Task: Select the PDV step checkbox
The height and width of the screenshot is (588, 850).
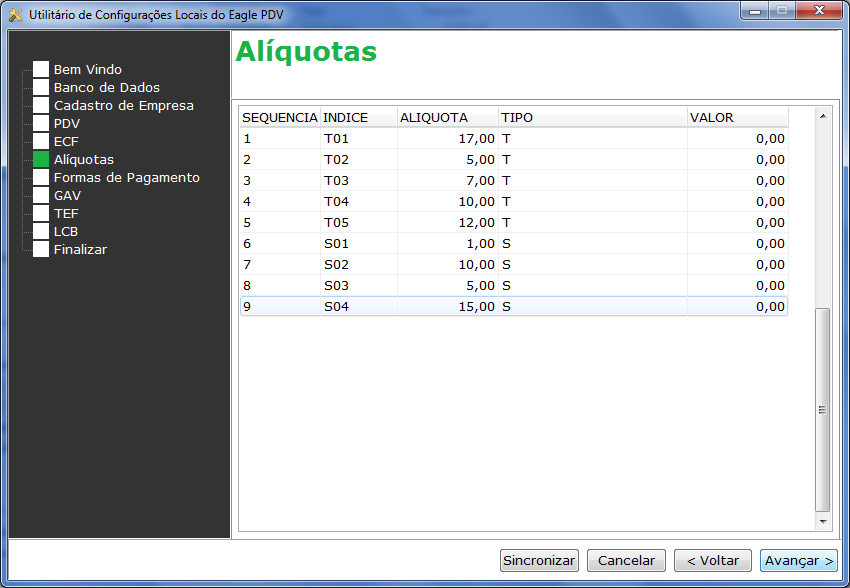Action: pyautogui.click(x=41, y=123)
